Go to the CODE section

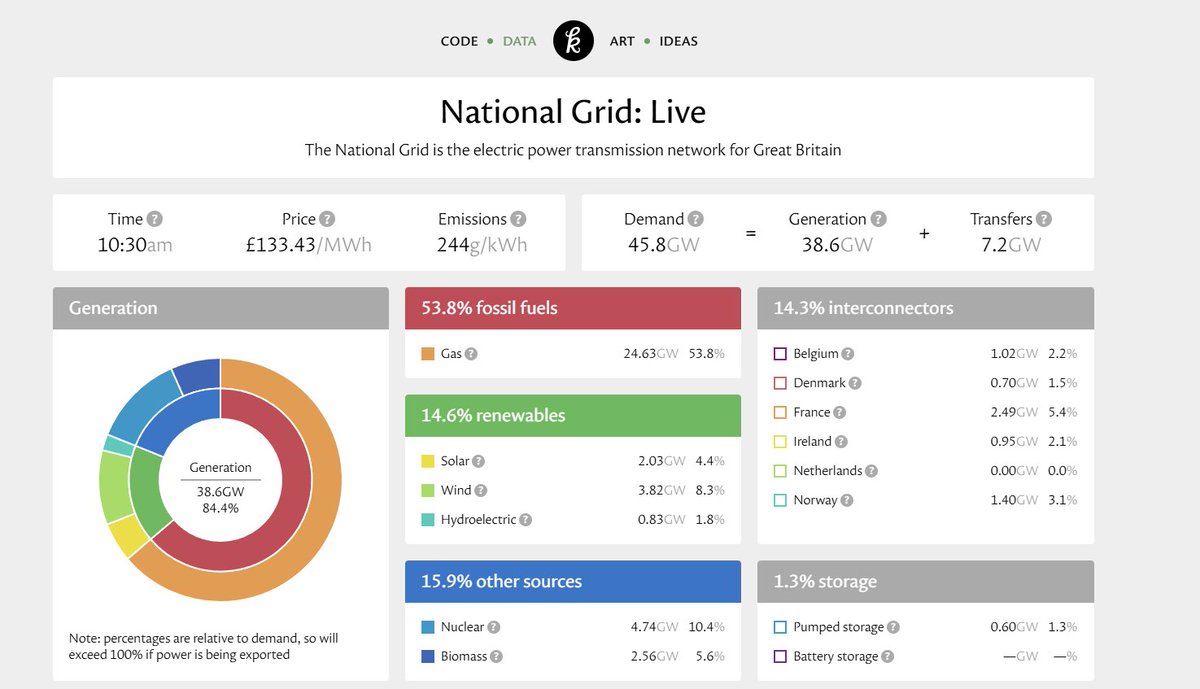click(x=459, y=41)
